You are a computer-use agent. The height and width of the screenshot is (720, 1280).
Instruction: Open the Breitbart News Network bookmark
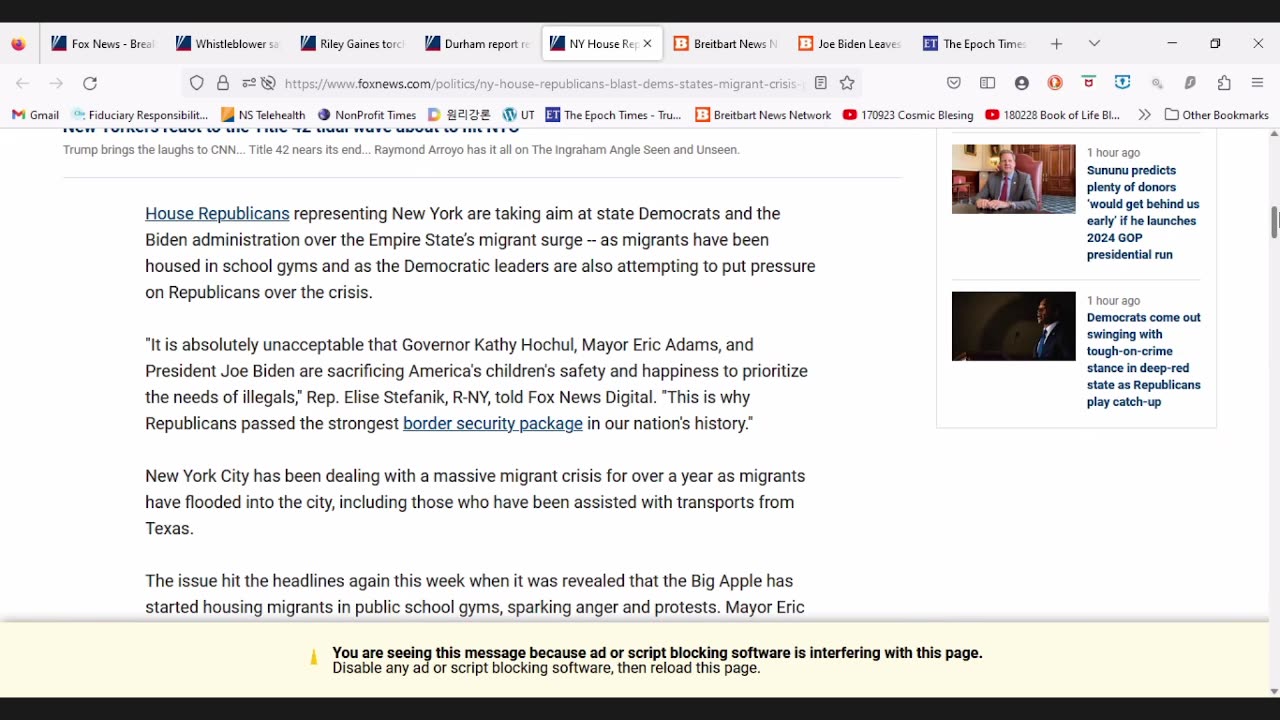pyautogui.click(x=763, y=115)
